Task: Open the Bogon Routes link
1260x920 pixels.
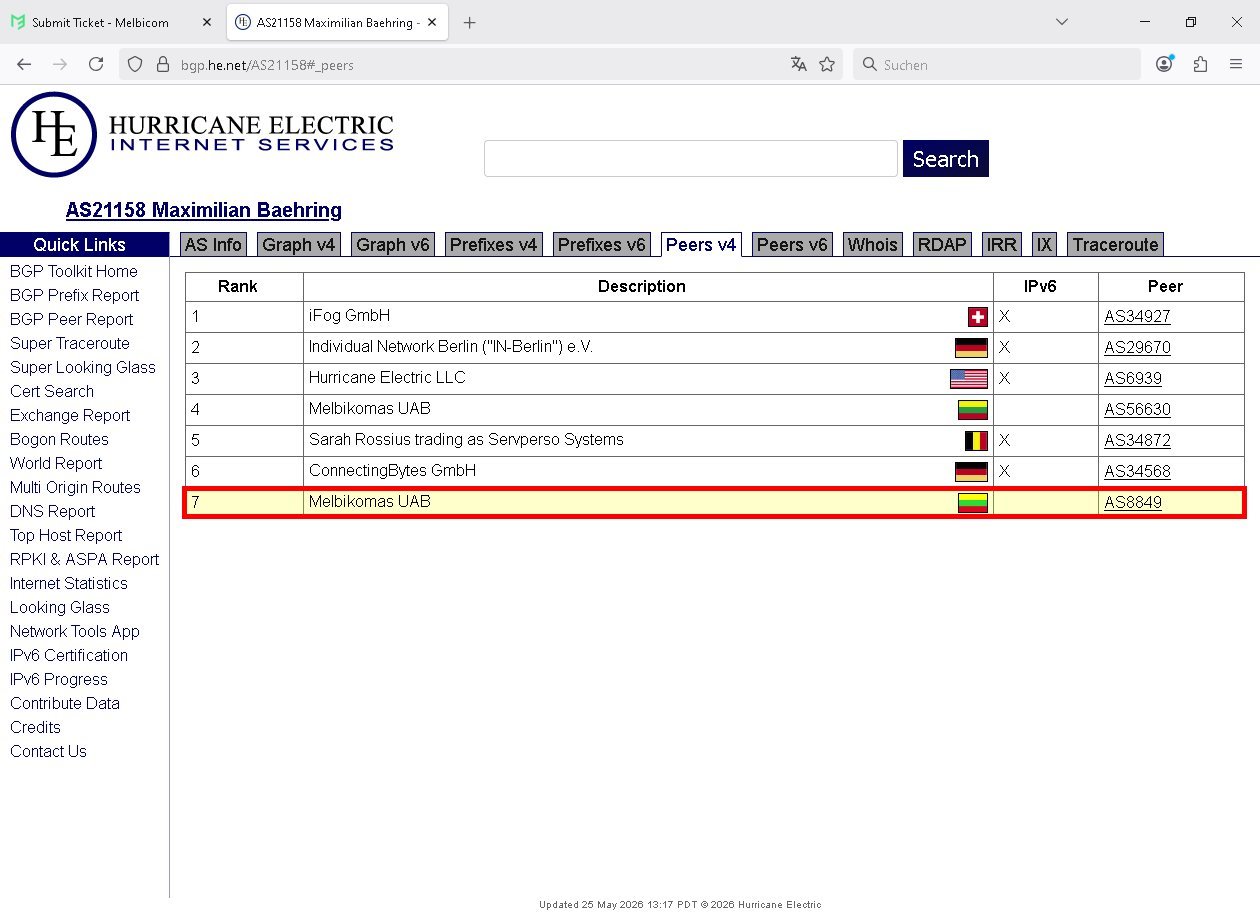Action: coord(59,439)
